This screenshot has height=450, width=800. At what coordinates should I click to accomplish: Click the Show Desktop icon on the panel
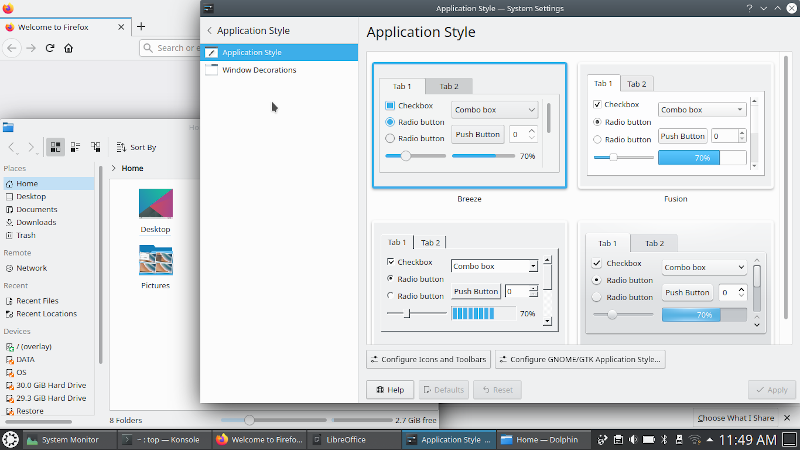(790, 439)
